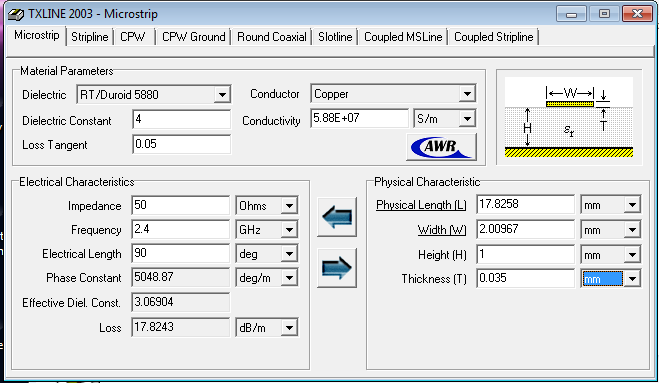
Task: Maximize the TXLINE window
Action: tap(604, 14)
